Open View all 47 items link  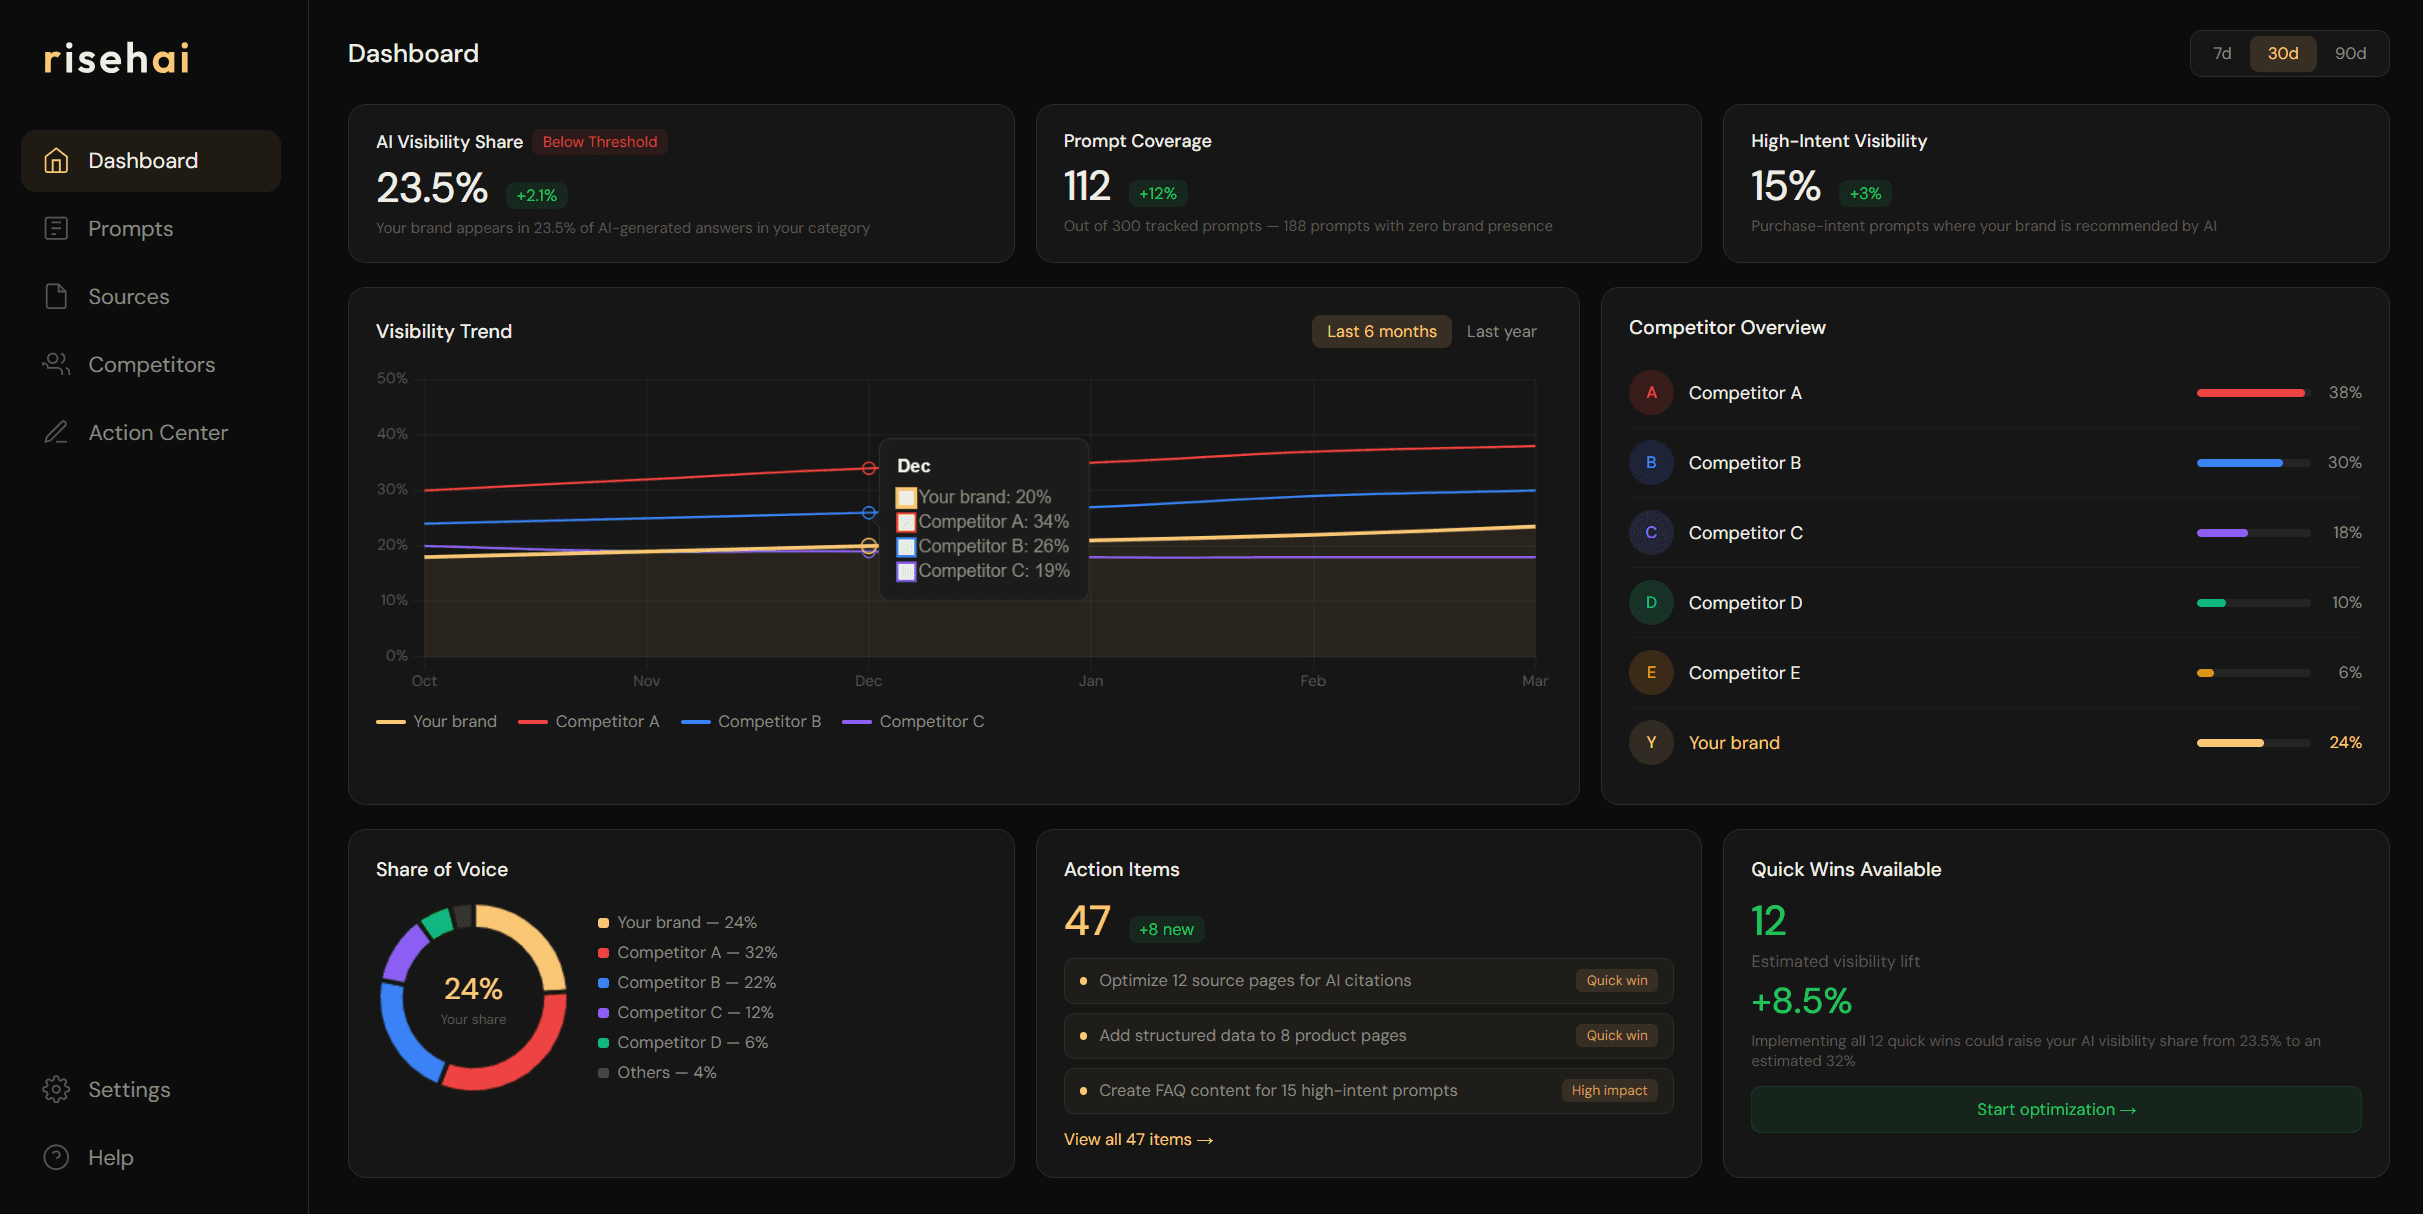click(x=1138, y=1140)
